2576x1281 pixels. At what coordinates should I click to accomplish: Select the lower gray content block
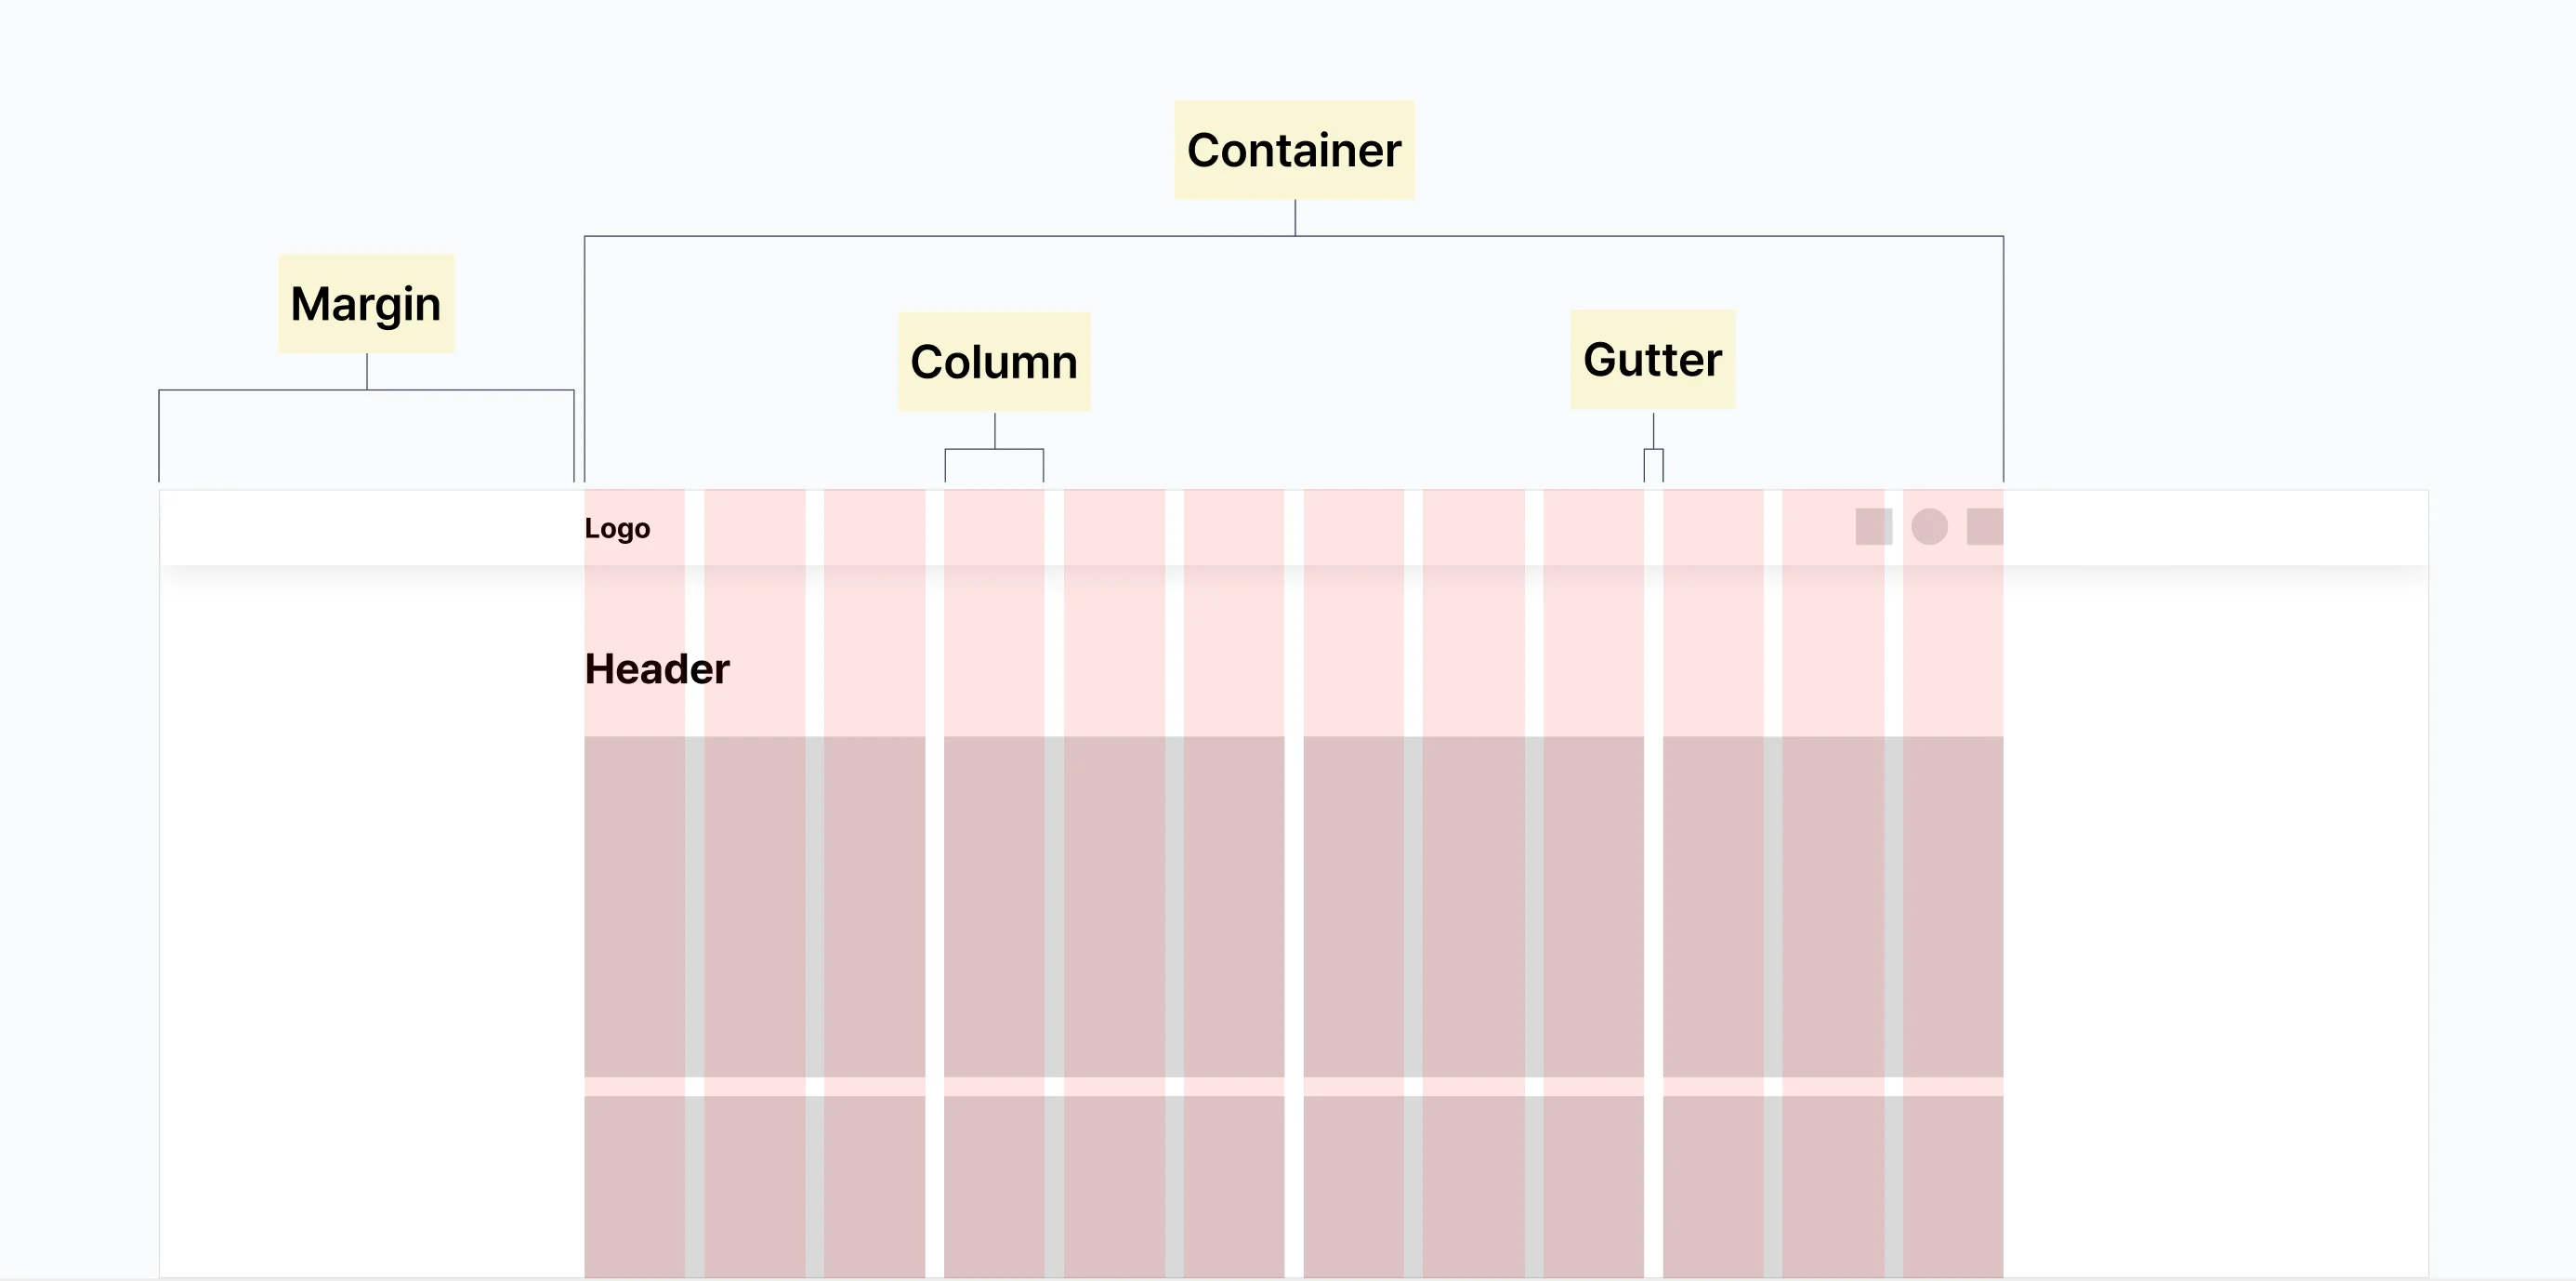point(1294,1186)
